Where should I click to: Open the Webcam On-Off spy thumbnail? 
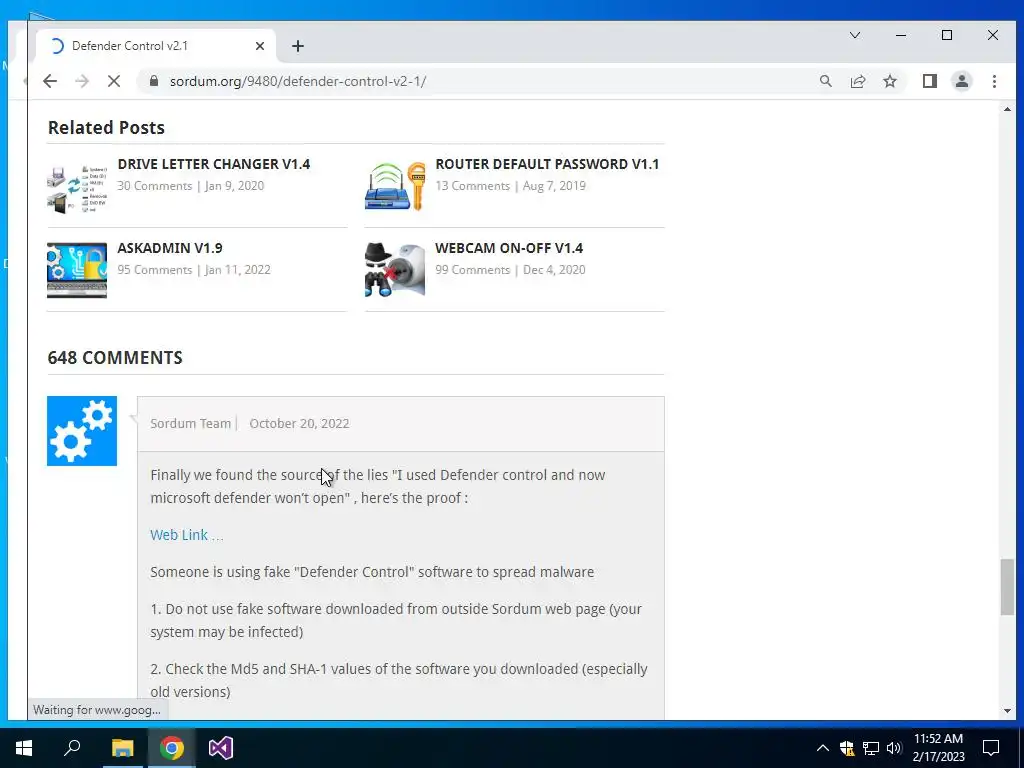[x=395, y=270]
